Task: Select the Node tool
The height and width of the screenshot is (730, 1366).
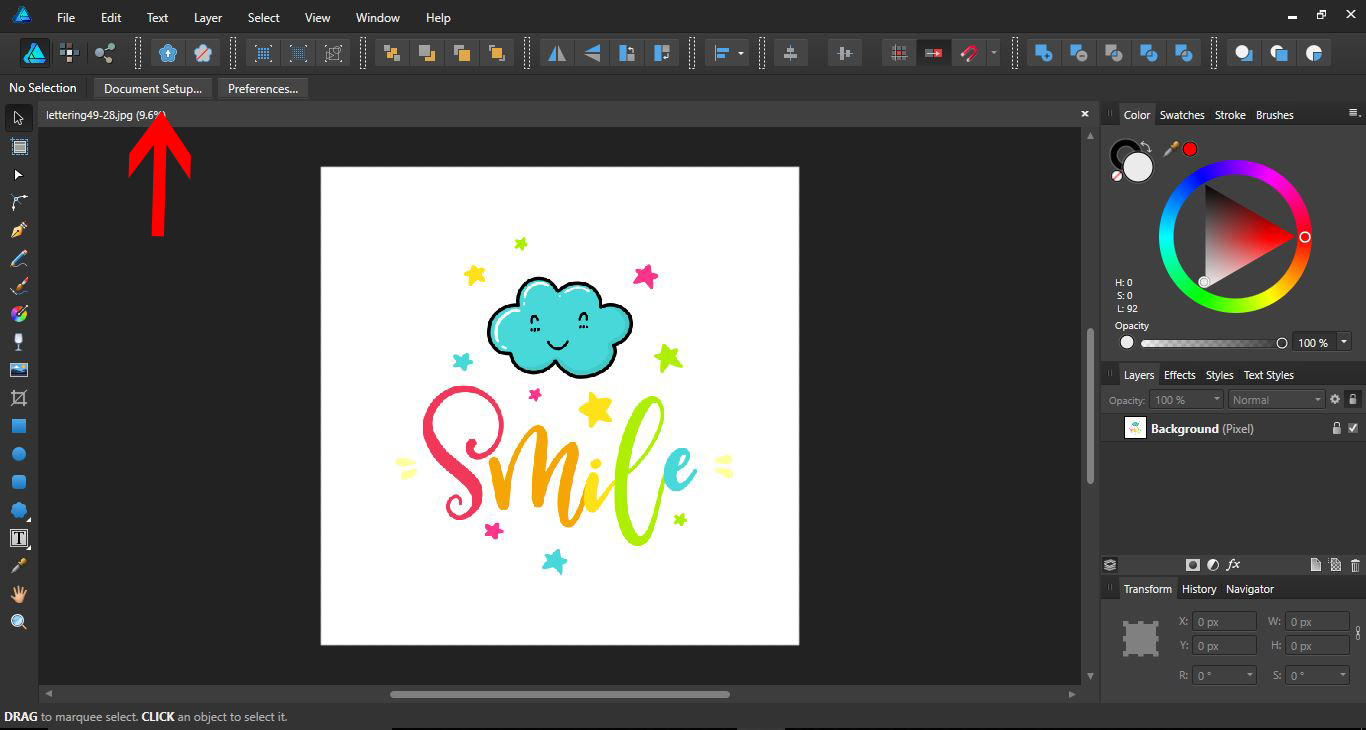Action: (x=18, y=175)
